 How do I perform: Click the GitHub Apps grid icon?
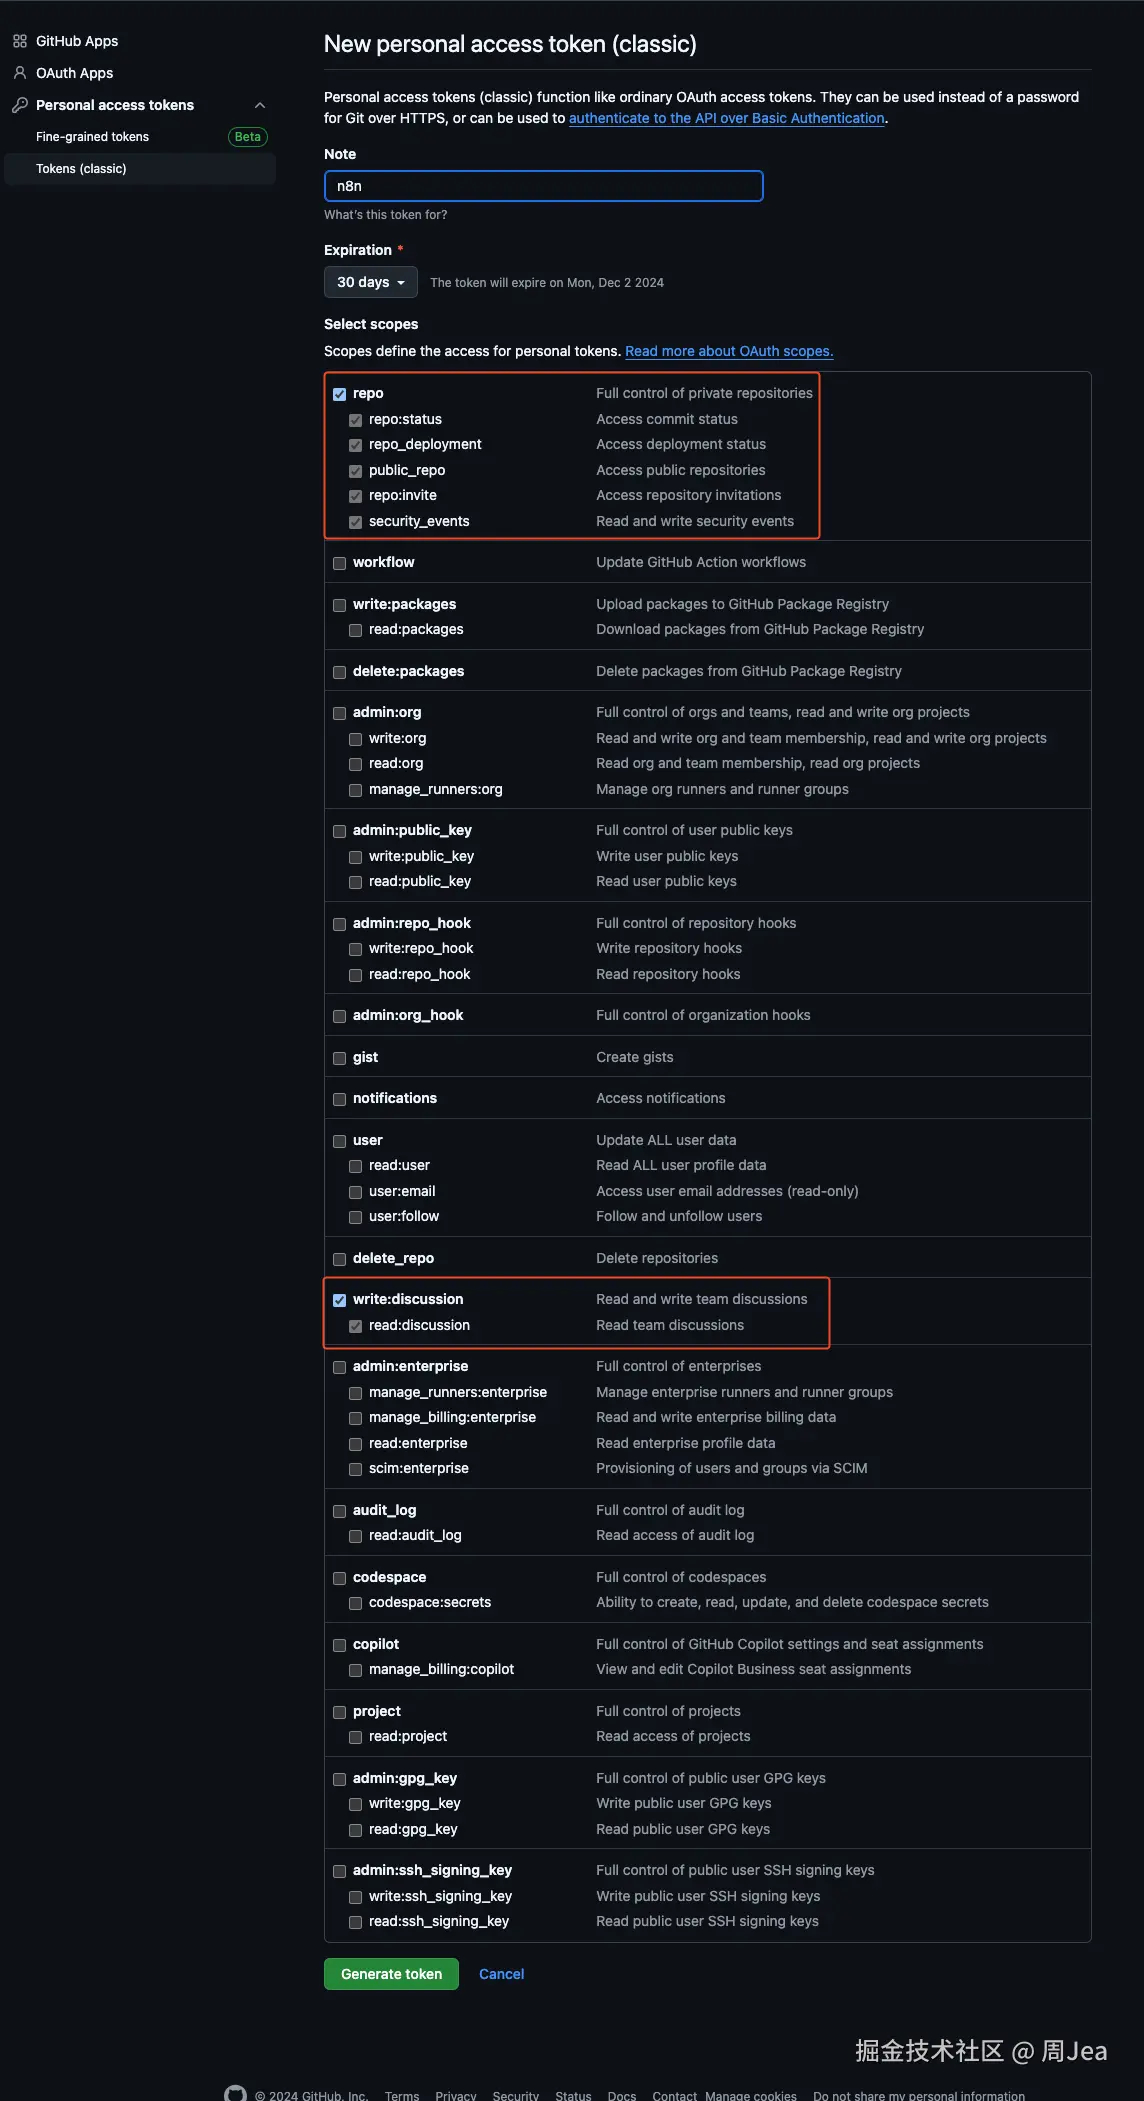pos(20,41)
